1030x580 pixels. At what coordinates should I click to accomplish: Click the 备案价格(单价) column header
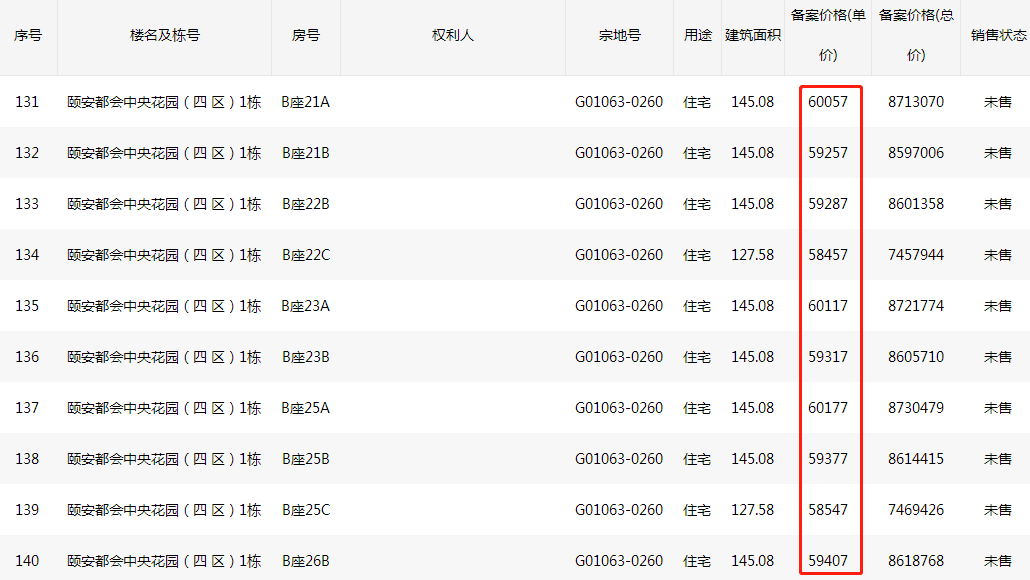pos(828,35)
